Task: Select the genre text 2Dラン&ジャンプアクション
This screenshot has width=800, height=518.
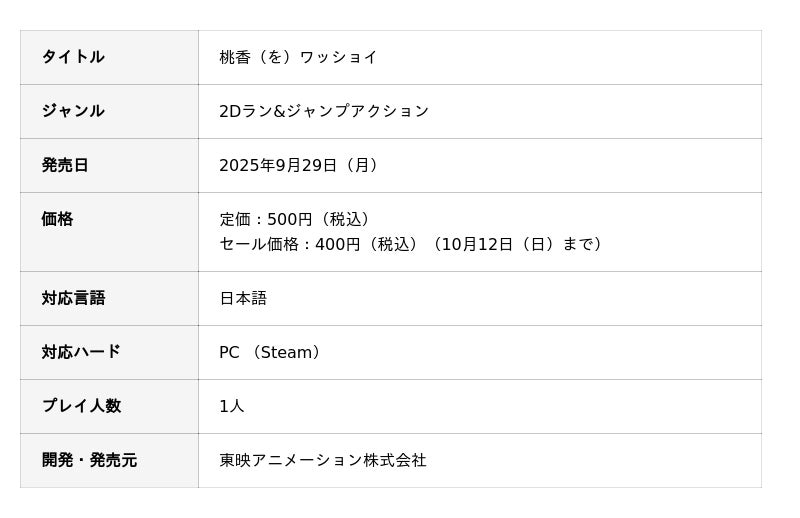Action: coord(324,111)
